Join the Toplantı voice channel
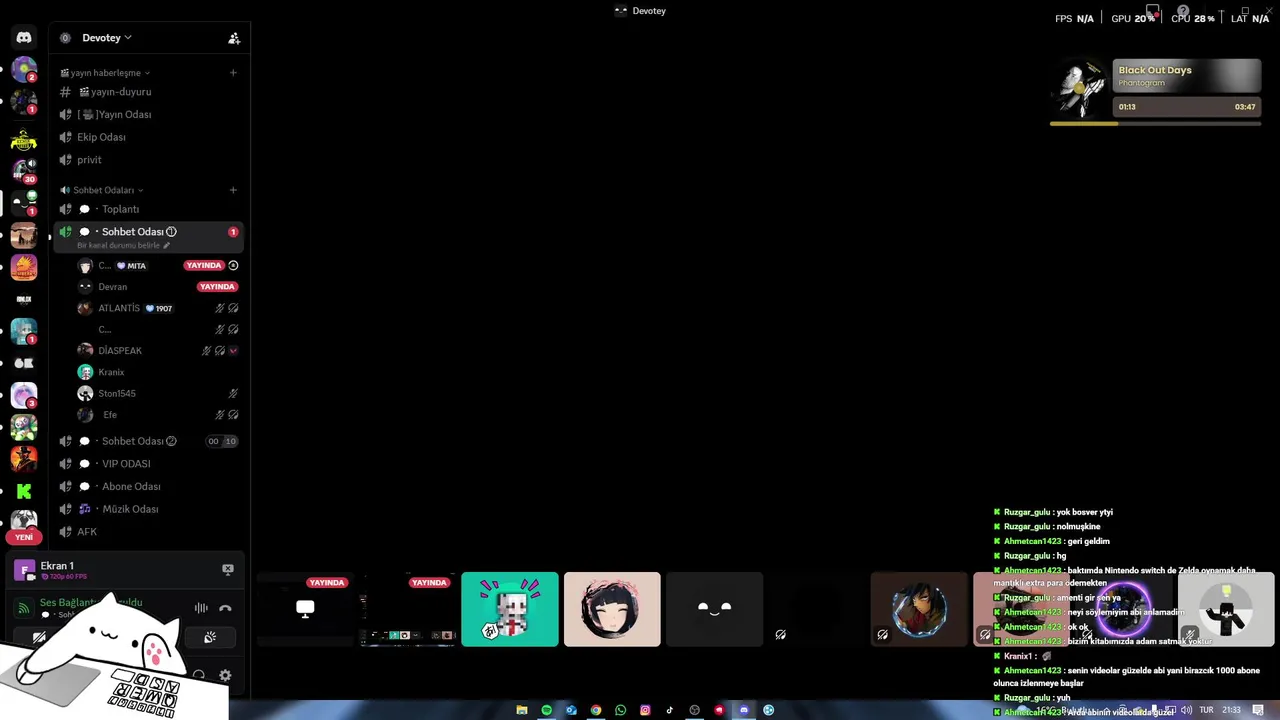 point(148,209)
